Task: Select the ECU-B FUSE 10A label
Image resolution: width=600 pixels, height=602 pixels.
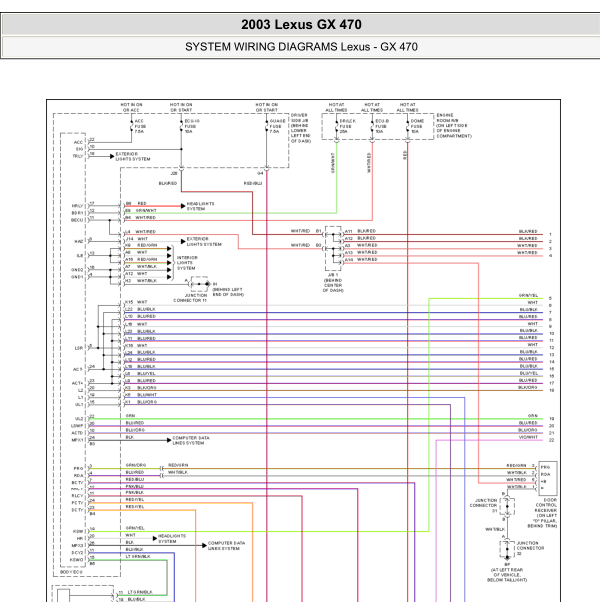Action: (x=382, y=126)
